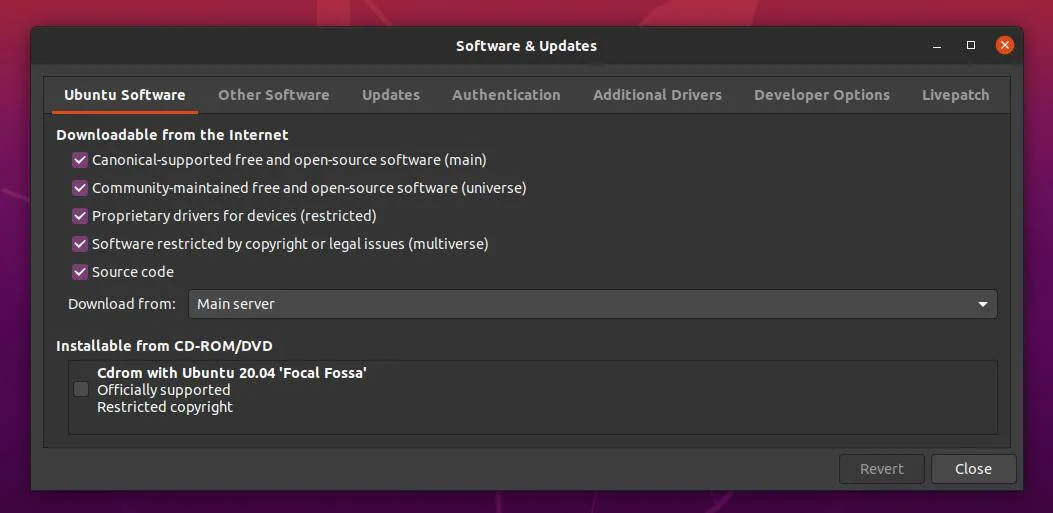The width and height of the screenshot is (1053, 513).
Task: Open the Updates tab
Action: [x=390, y=95]
